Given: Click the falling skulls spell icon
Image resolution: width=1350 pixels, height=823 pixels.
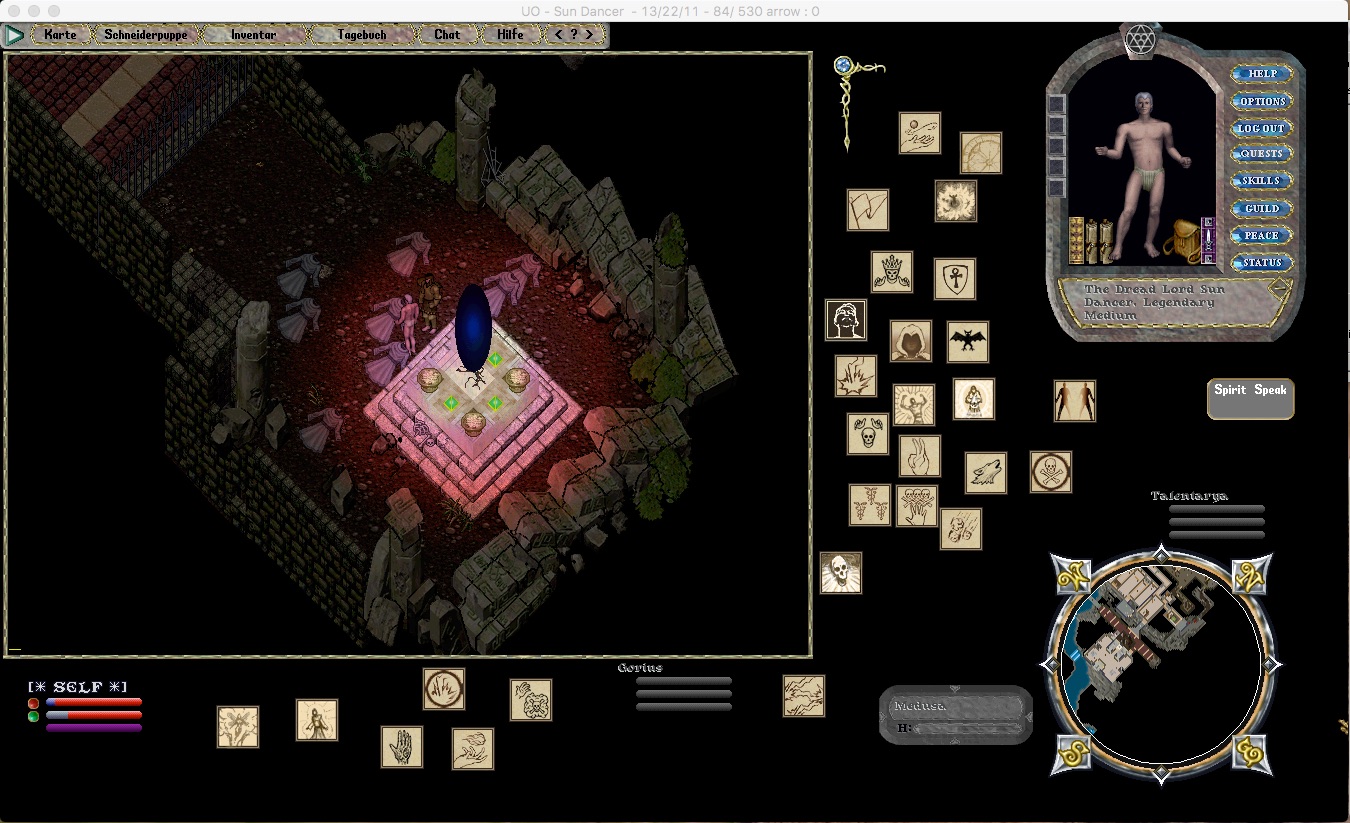Looking at the screenshot, I should (961, 529).
